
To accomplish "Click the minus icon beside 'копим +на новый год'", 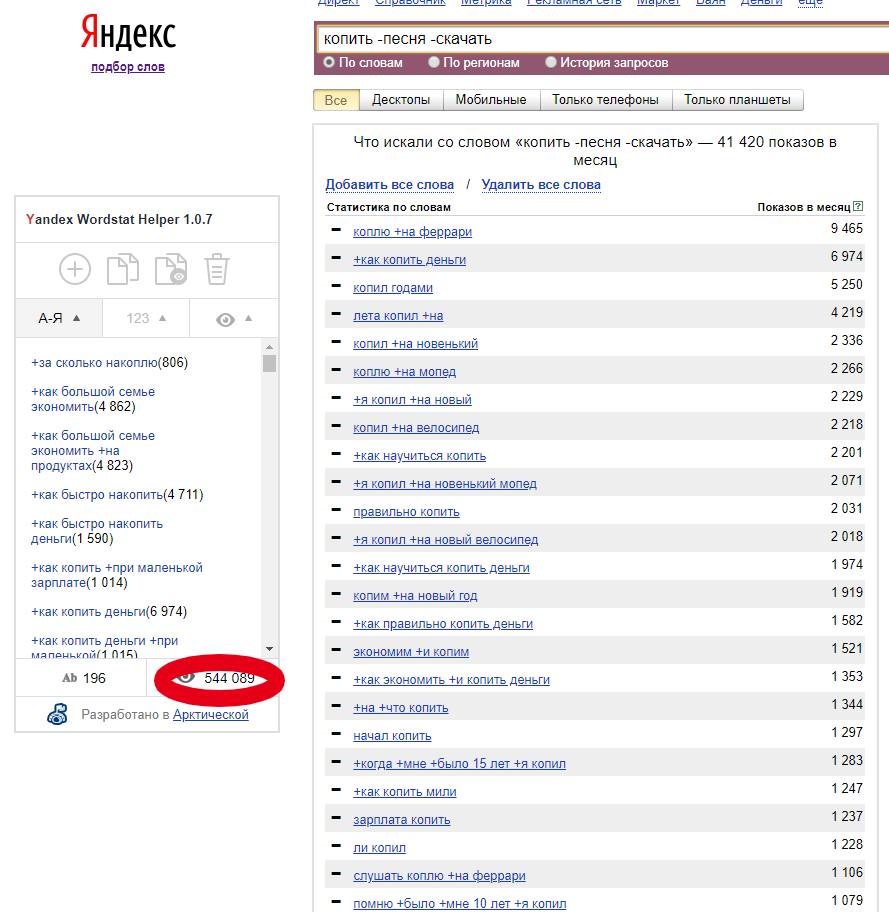I will pyautogui.click(x=336, y=594).
